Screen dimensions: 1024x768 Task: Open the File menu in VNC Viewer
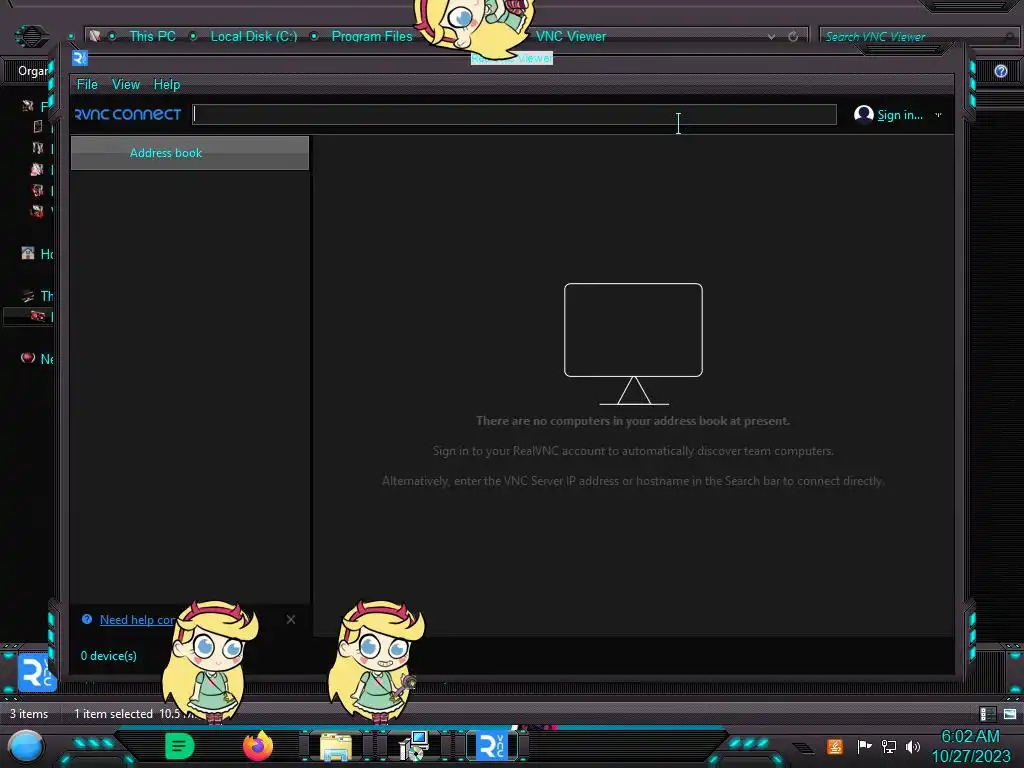pyautogui.click(x=87, y=84)
